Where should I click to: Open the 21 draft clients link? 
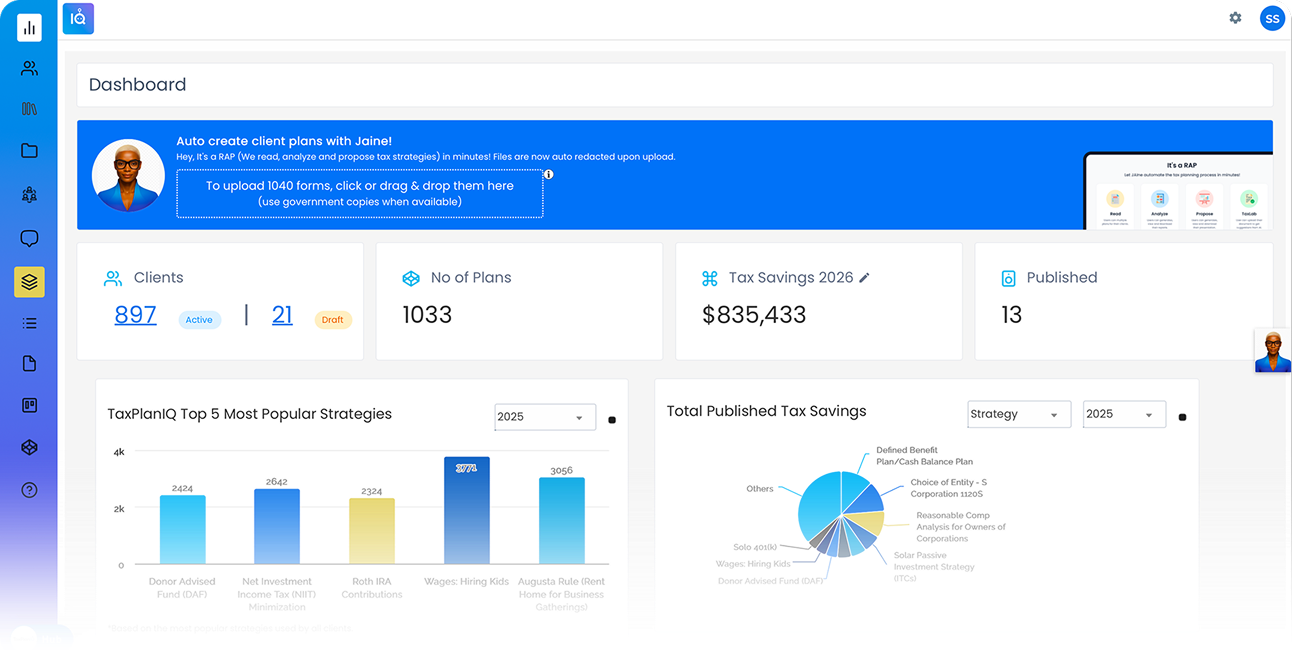[x=282, y=314]
